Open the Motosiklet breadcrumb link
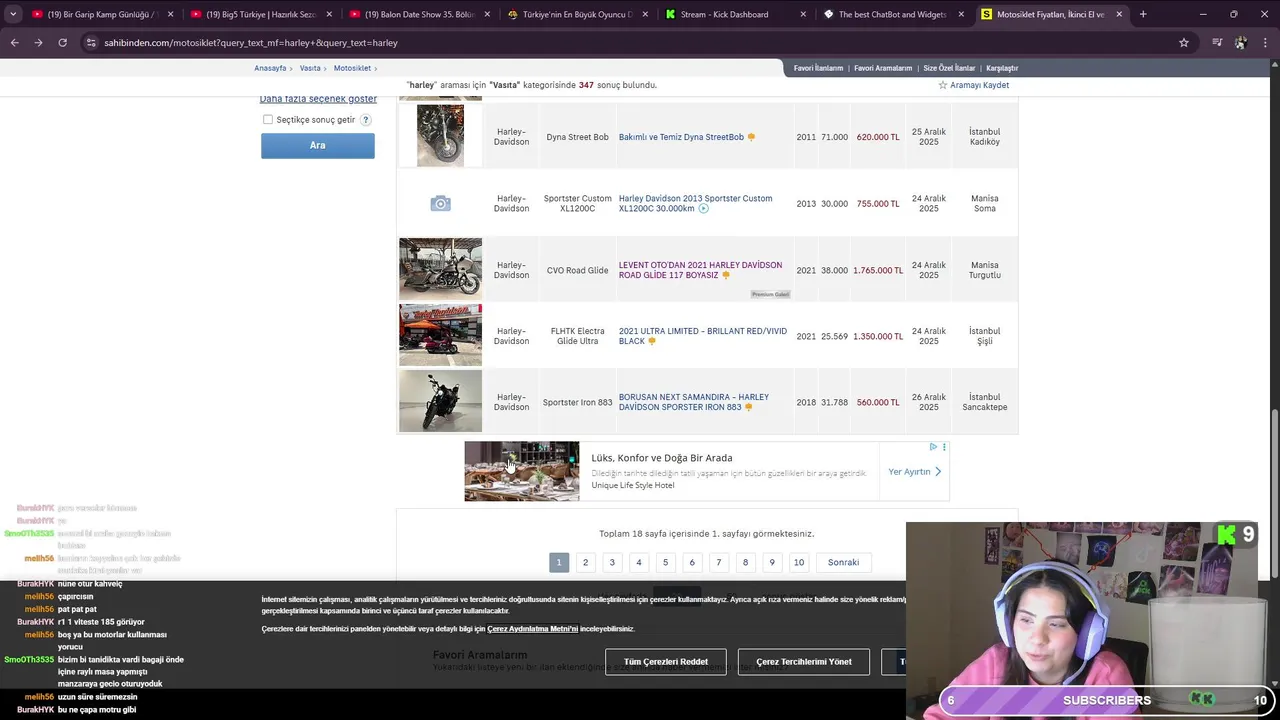Image resolution: width=1280 pixels, height=720 pixels. pyautogui.click(x=352, y=68)
